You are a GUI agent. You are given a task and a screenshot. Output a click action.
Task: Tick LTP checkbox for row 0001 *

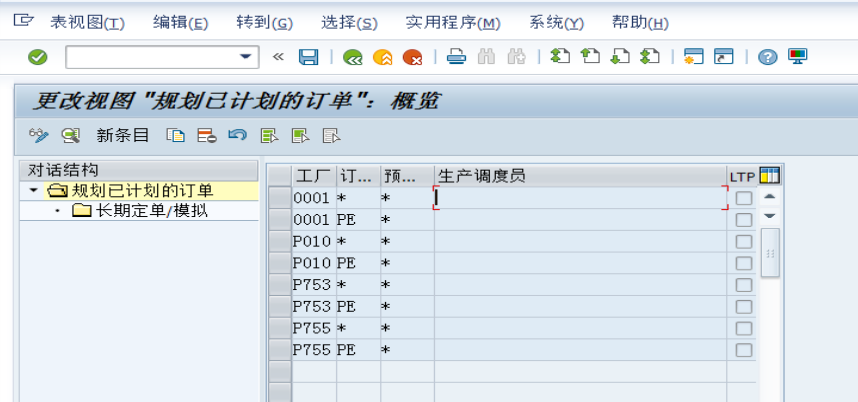(x=744, y=198)
